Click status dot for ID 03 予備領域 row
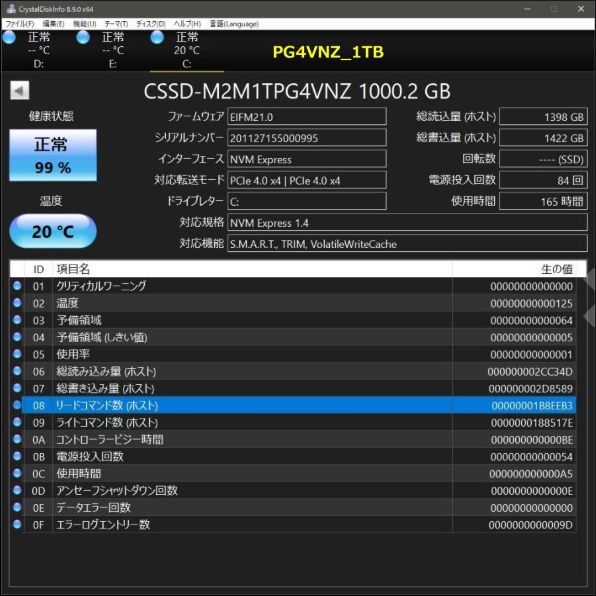Viewport: 596px width, 596px height. [x=17, y=320]
